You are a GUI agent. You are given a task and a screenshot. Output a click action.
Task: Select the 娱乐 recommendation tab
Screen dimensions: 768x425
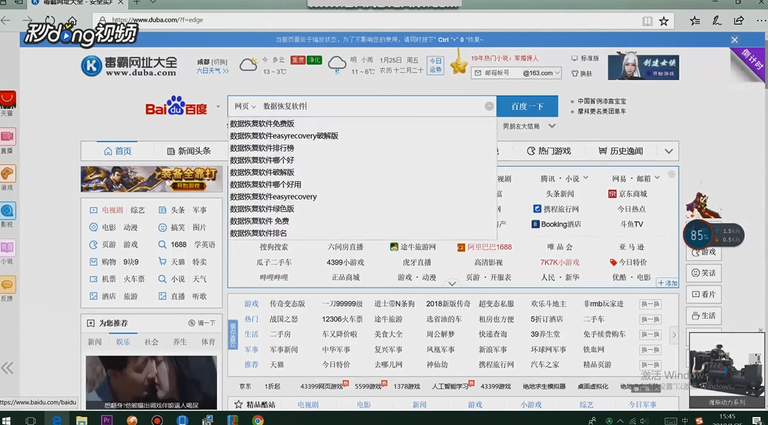click(123, 342)
